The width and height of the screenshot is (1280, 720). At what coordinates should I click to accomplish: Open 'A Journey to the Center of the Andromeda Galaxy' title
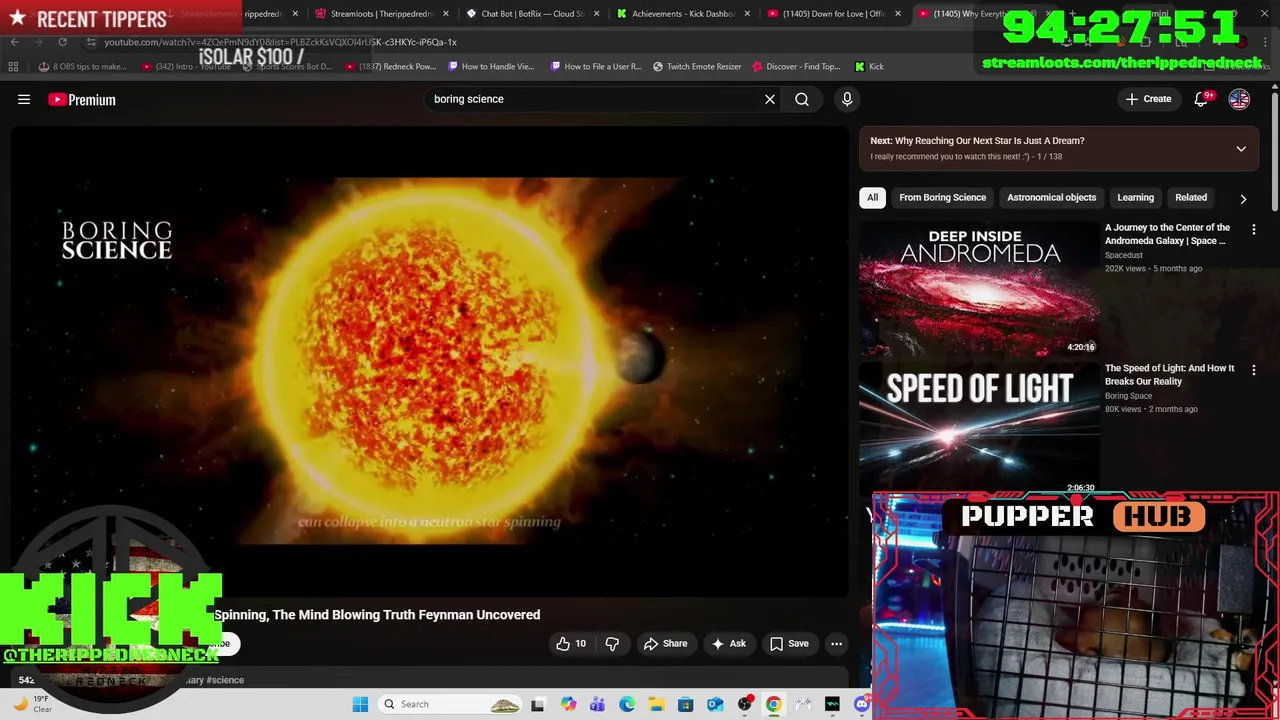coord(1167,234)
